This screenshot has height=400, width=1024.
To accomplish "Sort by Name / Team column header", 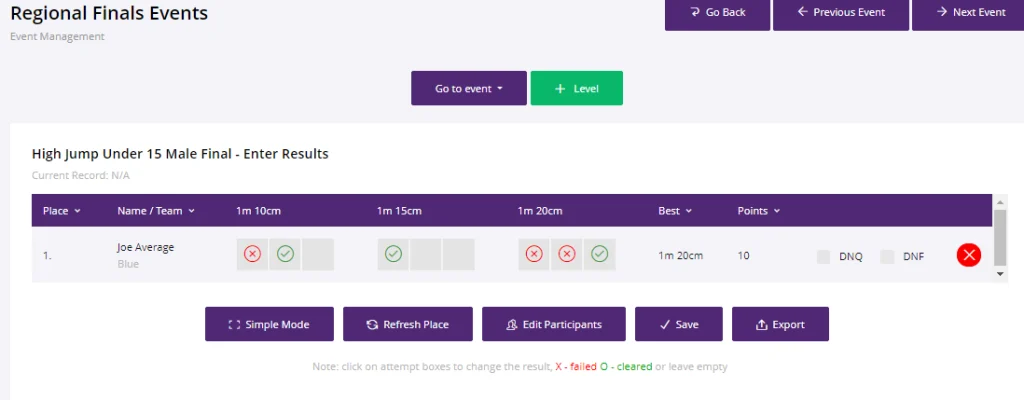I will [156, 211].
